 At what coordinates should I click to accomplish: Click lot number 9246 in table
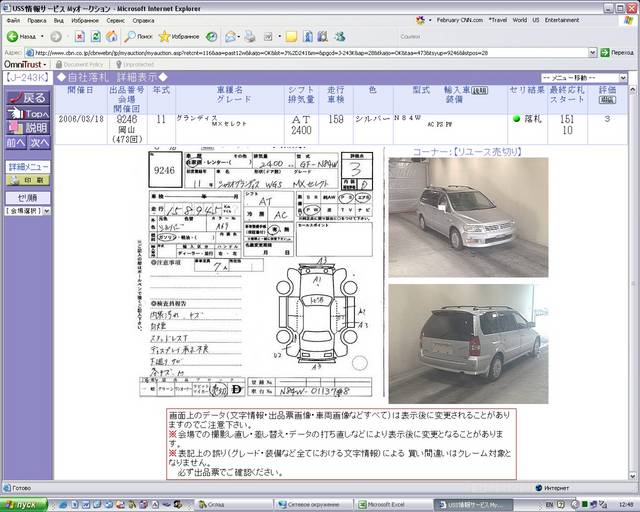(x=127, y=119)
